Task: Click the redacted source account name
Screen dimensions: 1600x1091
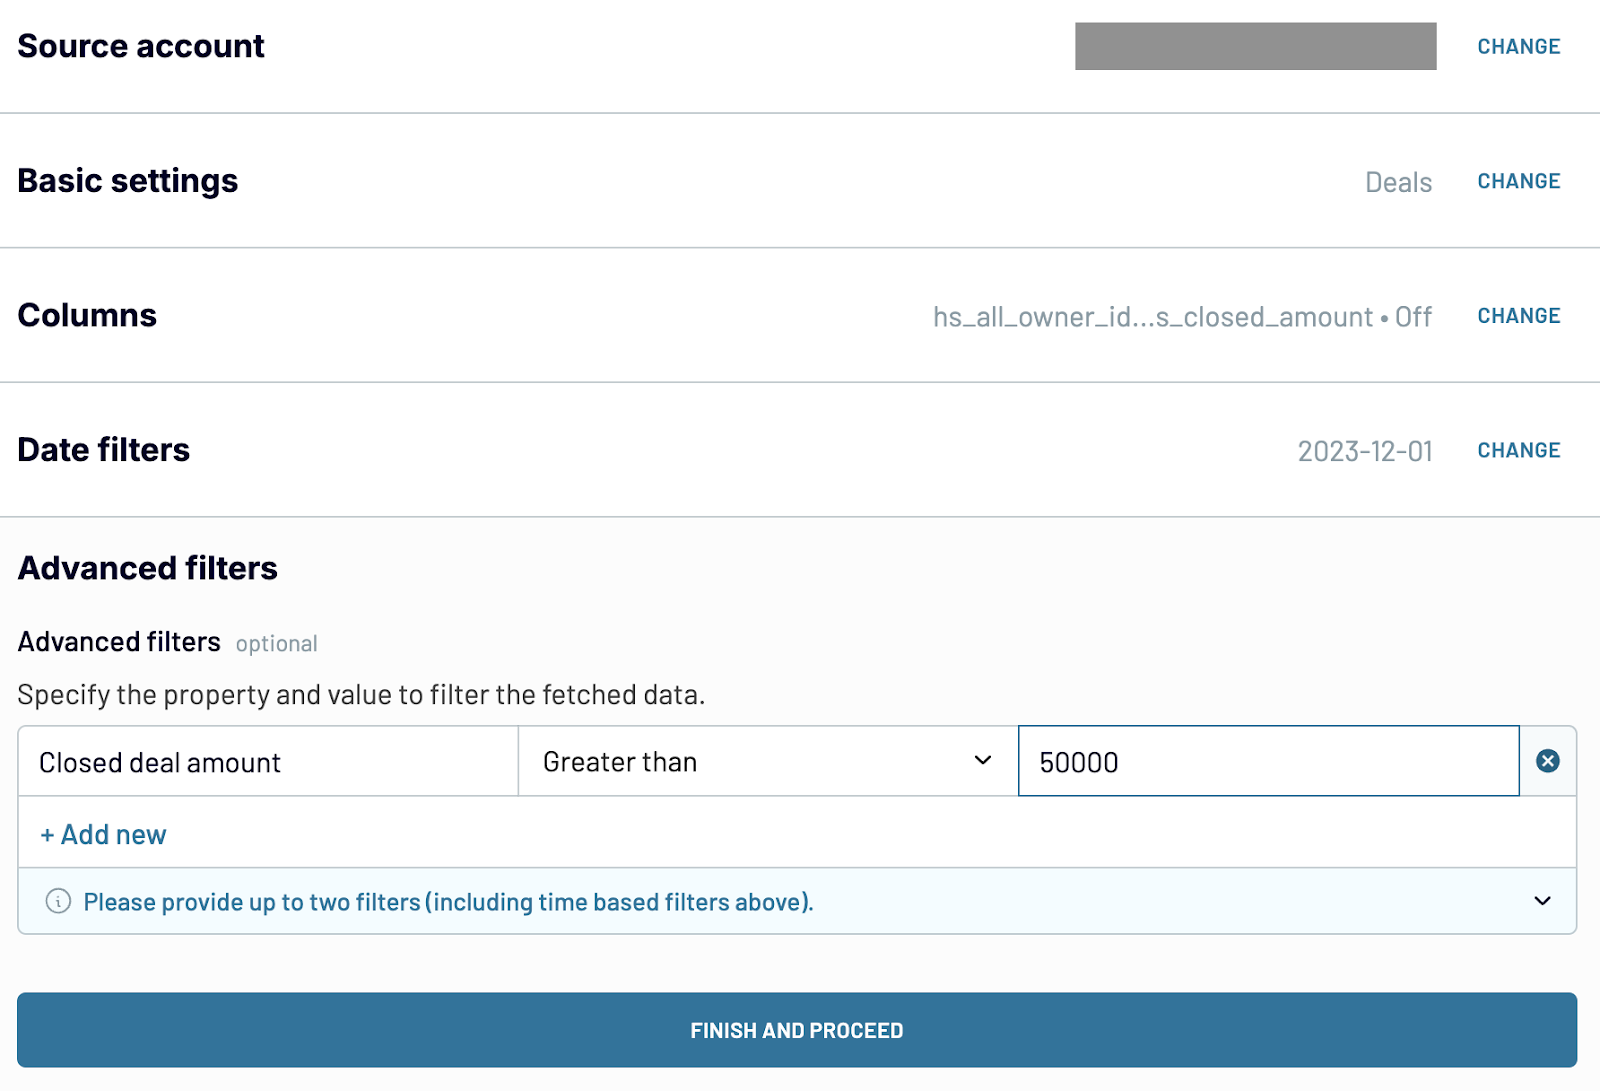Action: click(1255, 46)
